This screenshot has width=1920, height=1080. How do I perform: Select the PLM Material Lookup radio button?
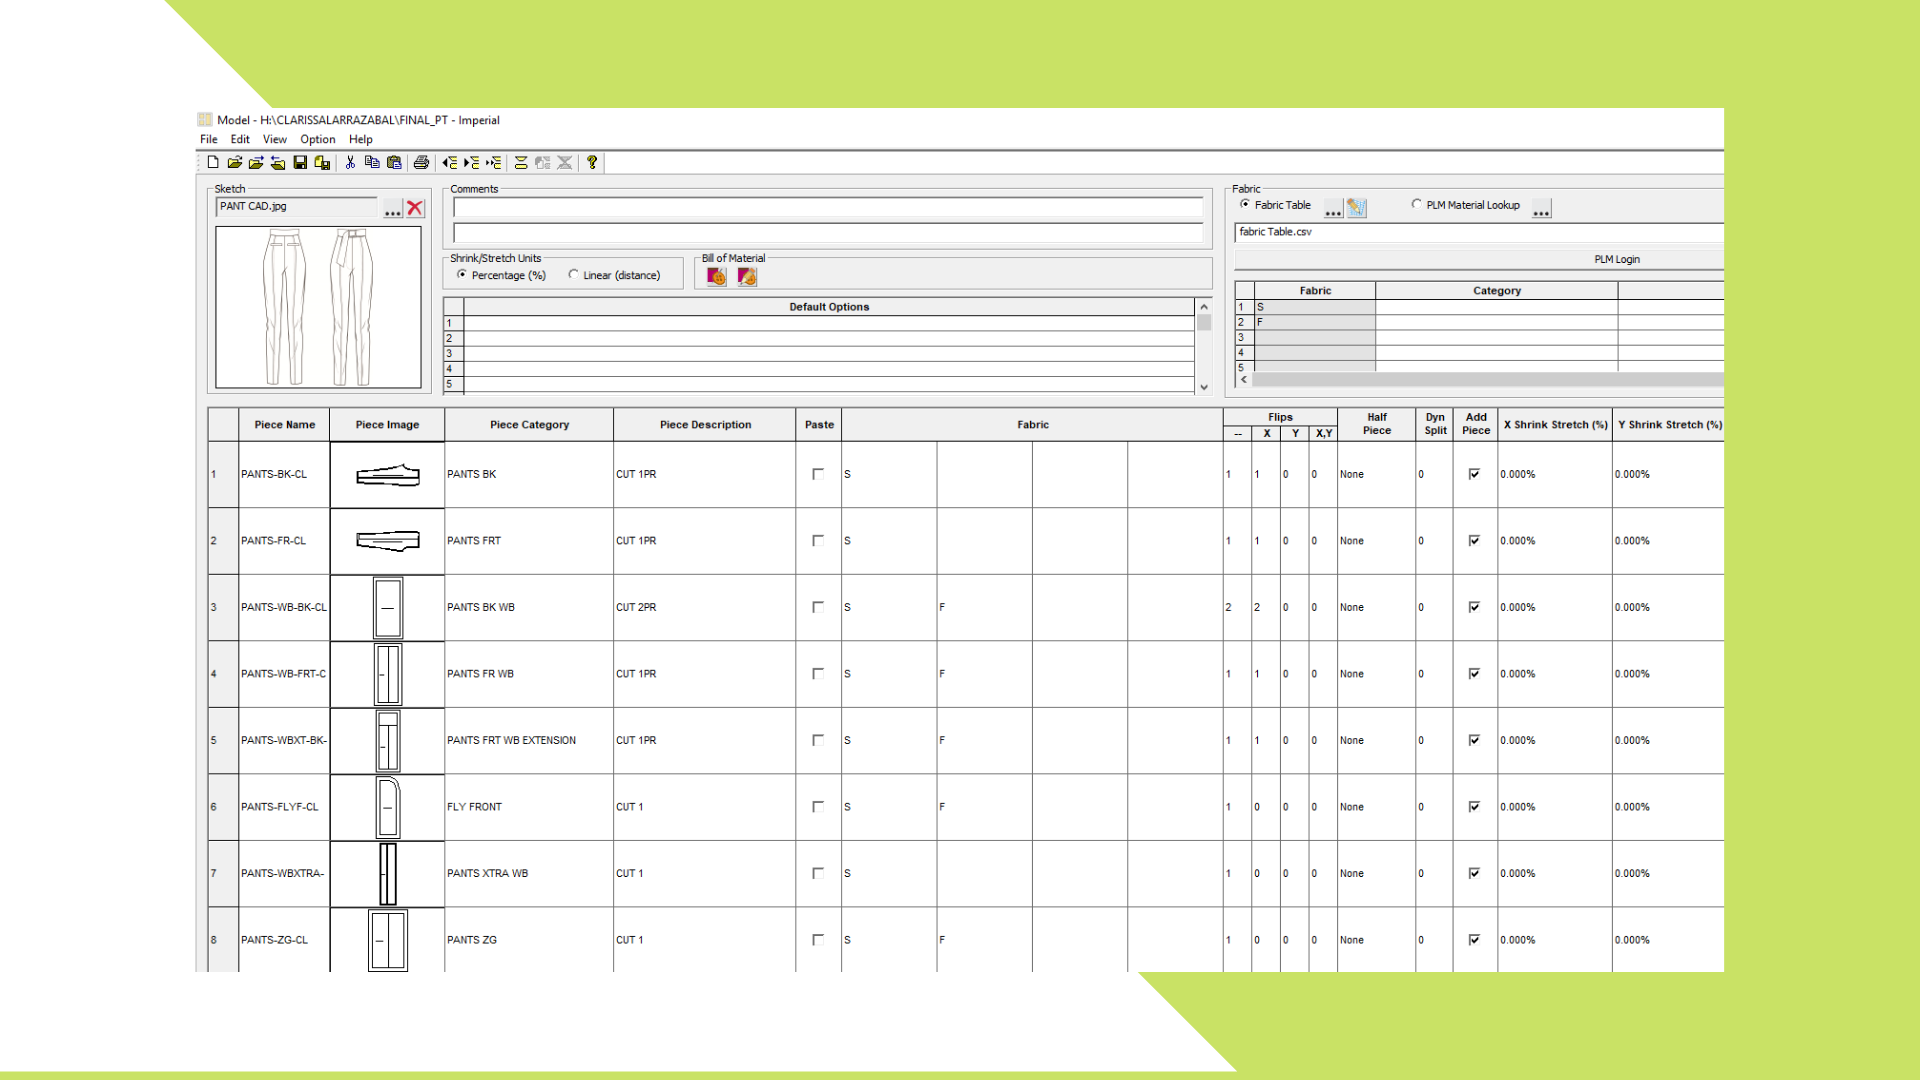coord(1416,204)
